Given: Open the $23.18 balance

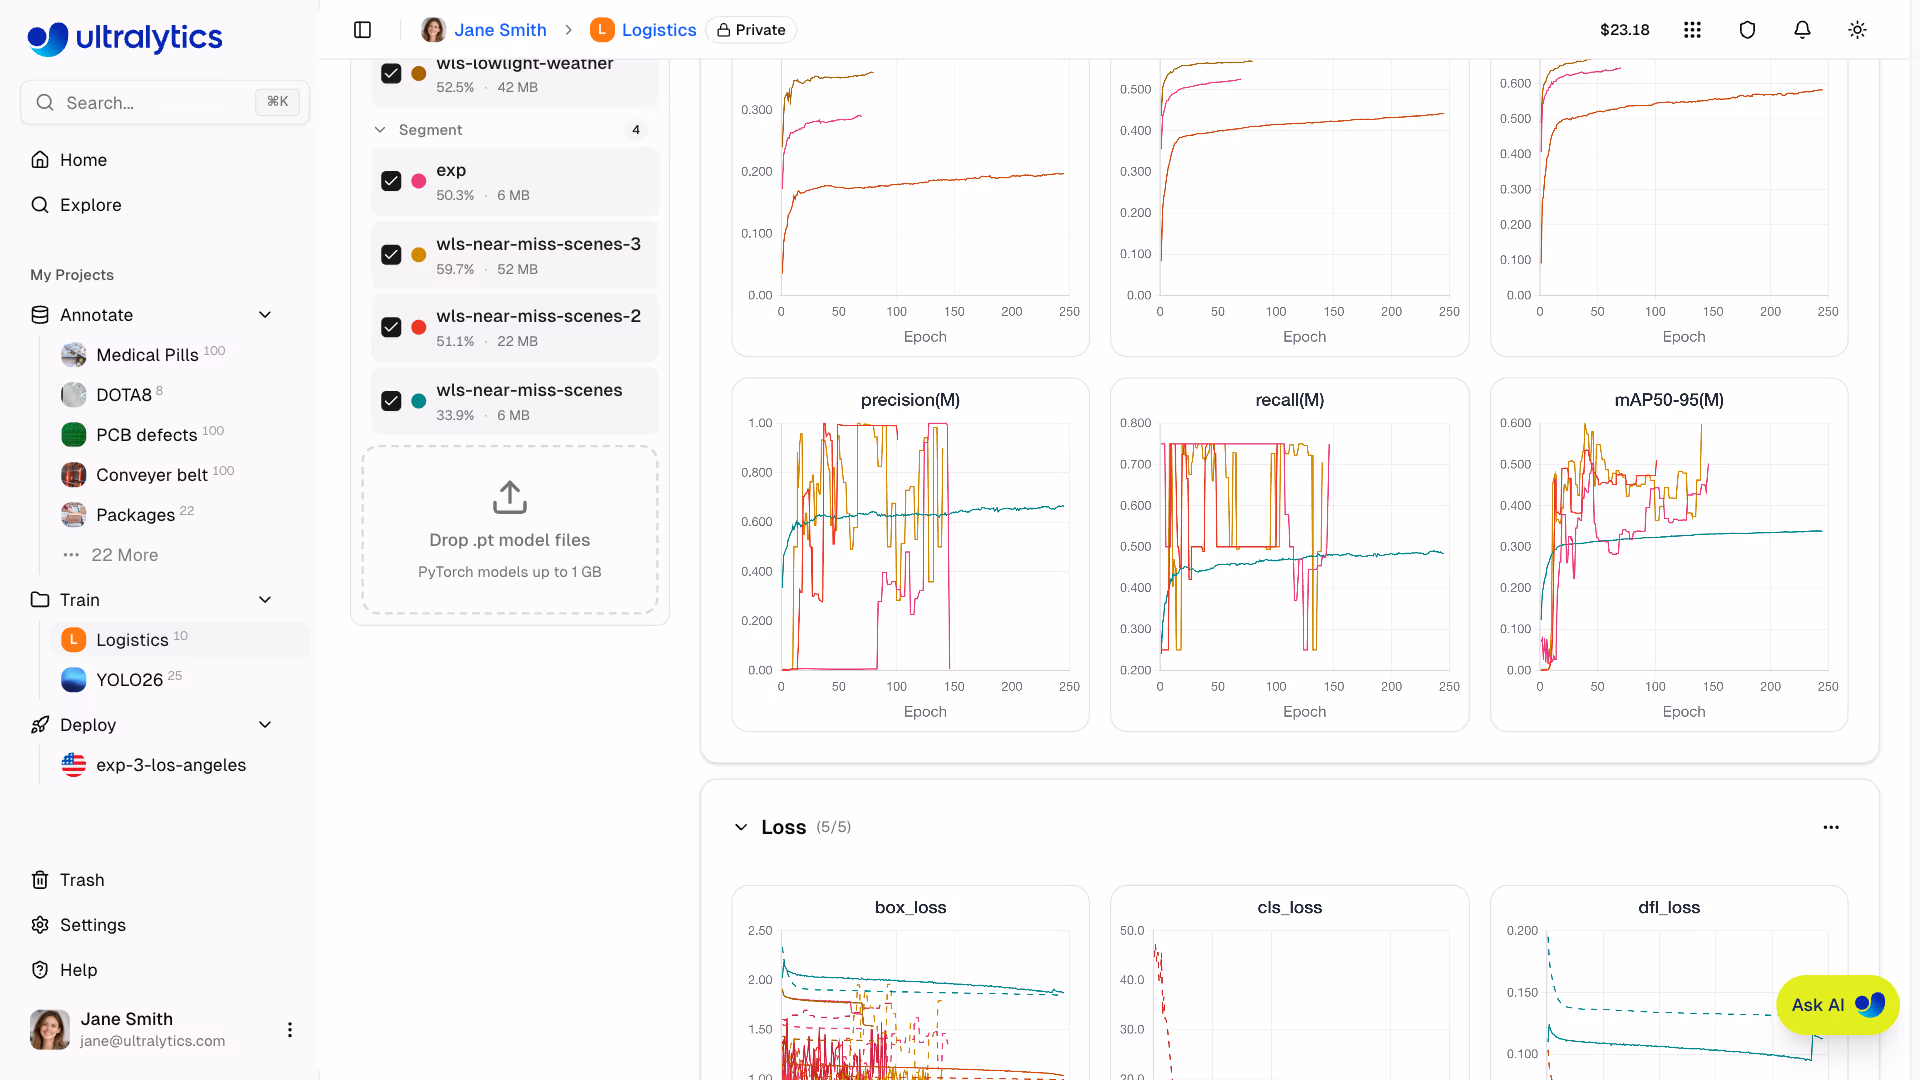Looking at the screenshot, I should tap(1625, 30).
